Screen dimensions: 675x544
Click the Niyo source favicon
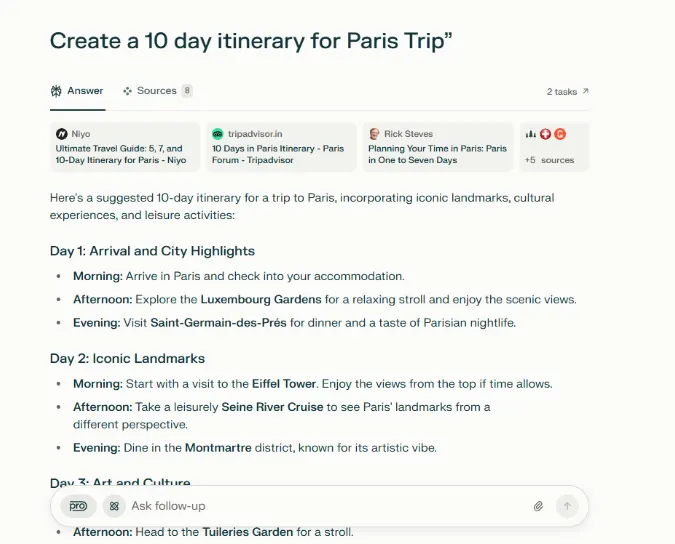pos(61,134)
